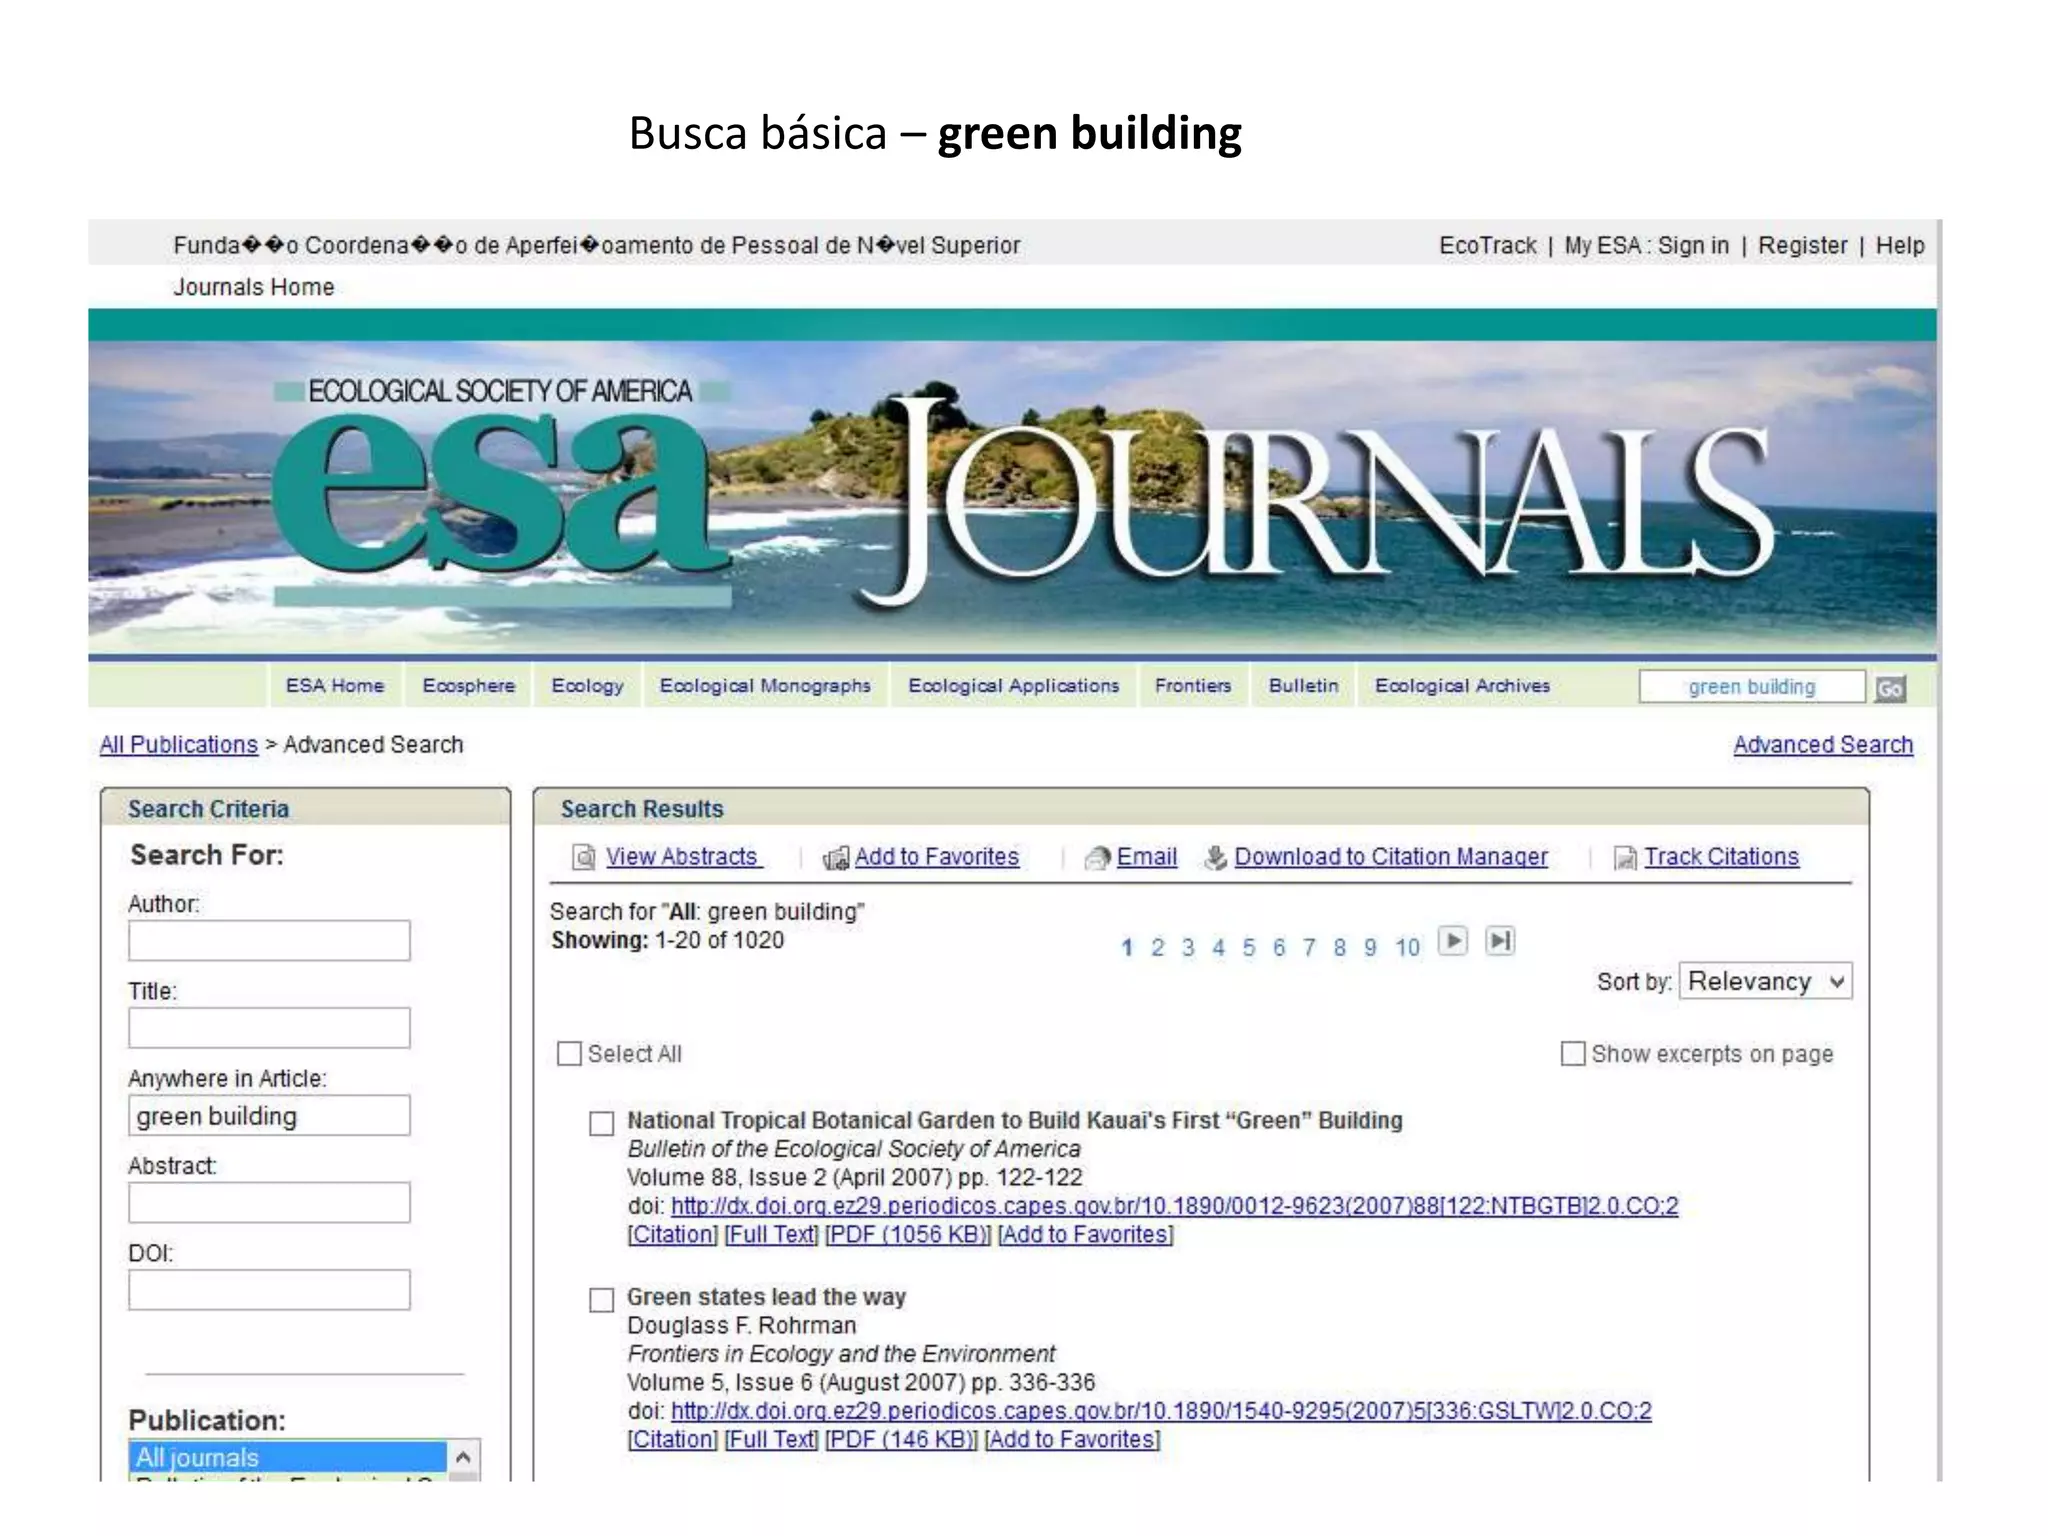
Task: Open National Tropical Botanical Garden article title
Action: [x=1015, y=1121]
